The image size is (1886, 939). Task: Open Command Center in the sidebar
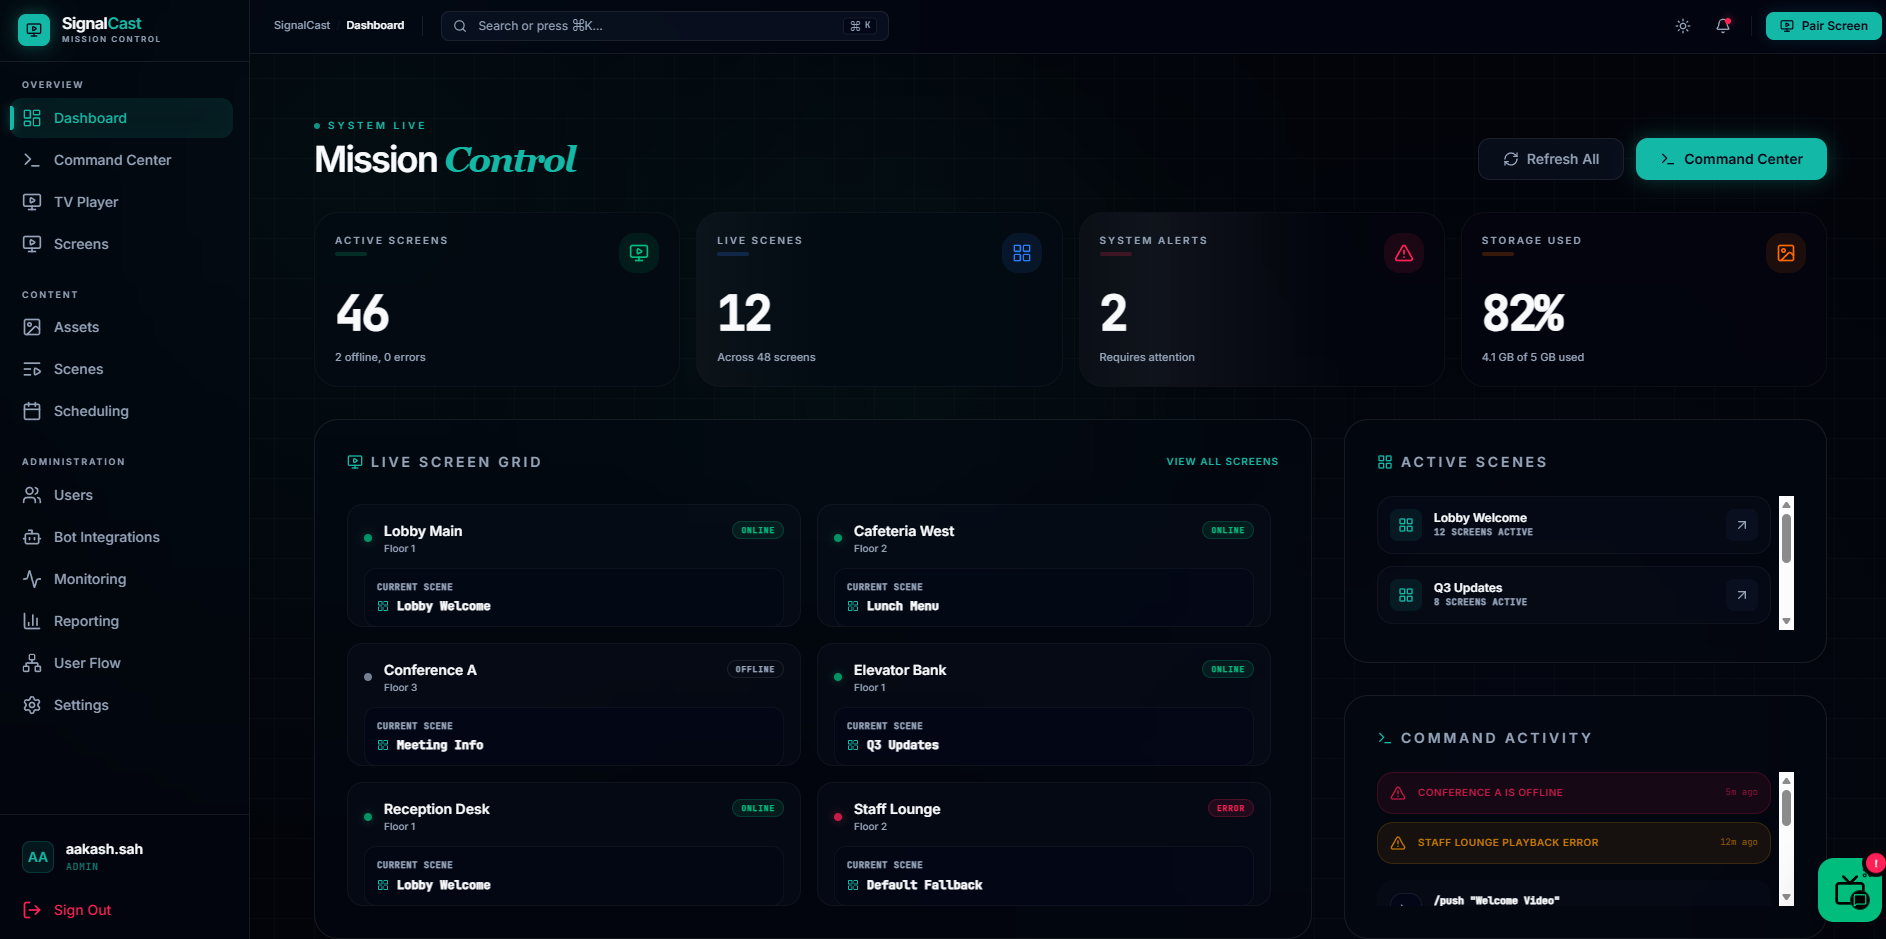pyautogui.click(x=121, y=160)
